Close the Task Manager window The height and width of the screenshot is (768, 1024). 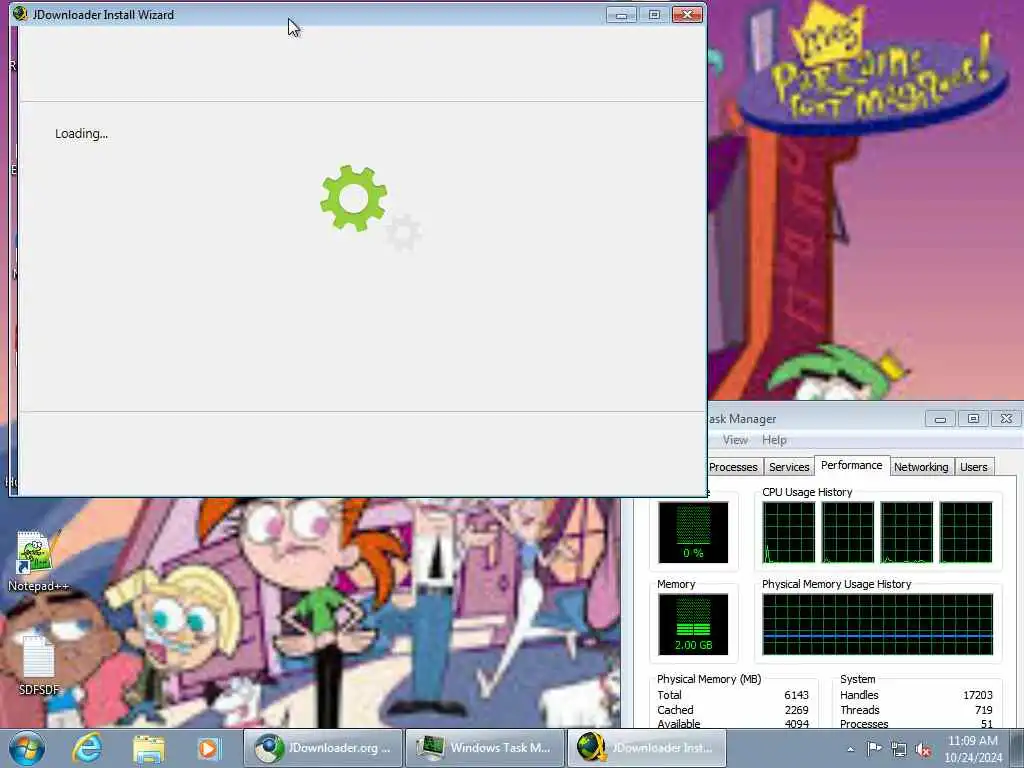click(1006, 419)
